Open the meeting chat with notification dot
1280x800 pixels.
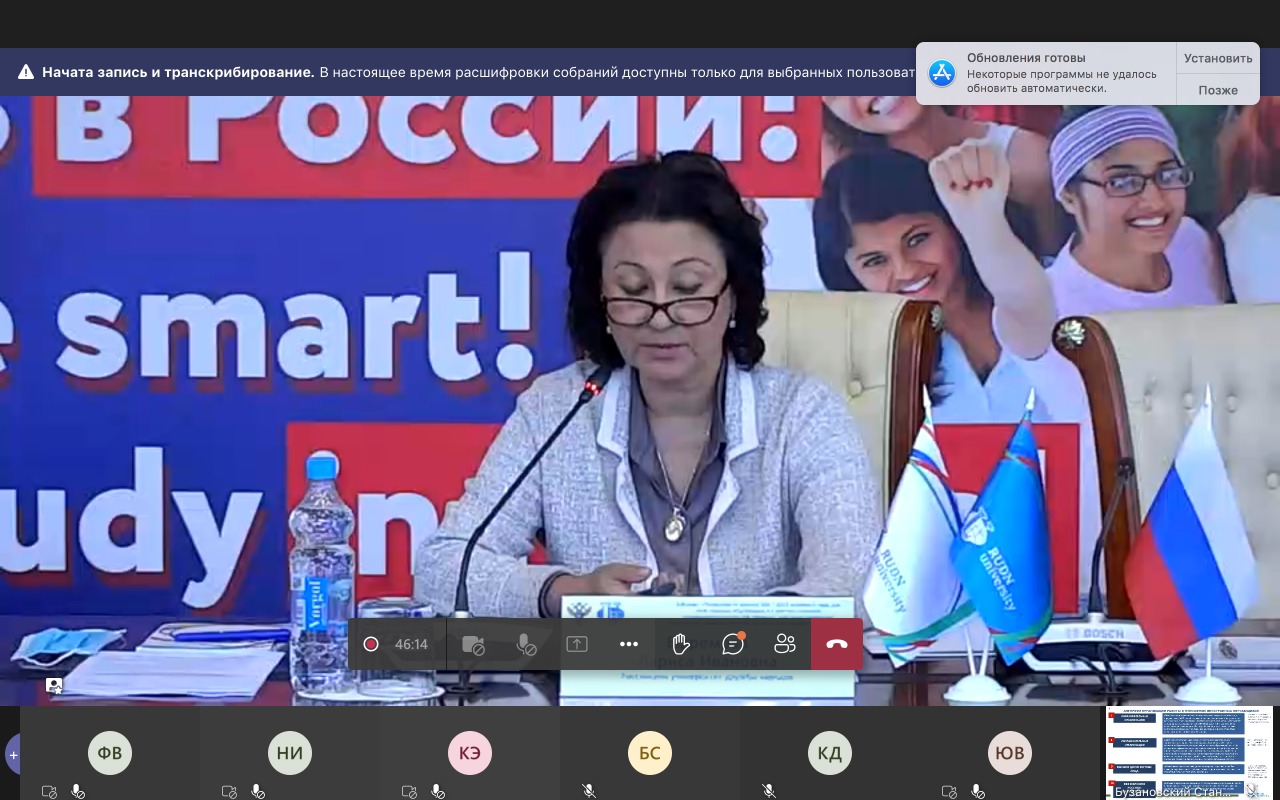[x=733, y=644]
